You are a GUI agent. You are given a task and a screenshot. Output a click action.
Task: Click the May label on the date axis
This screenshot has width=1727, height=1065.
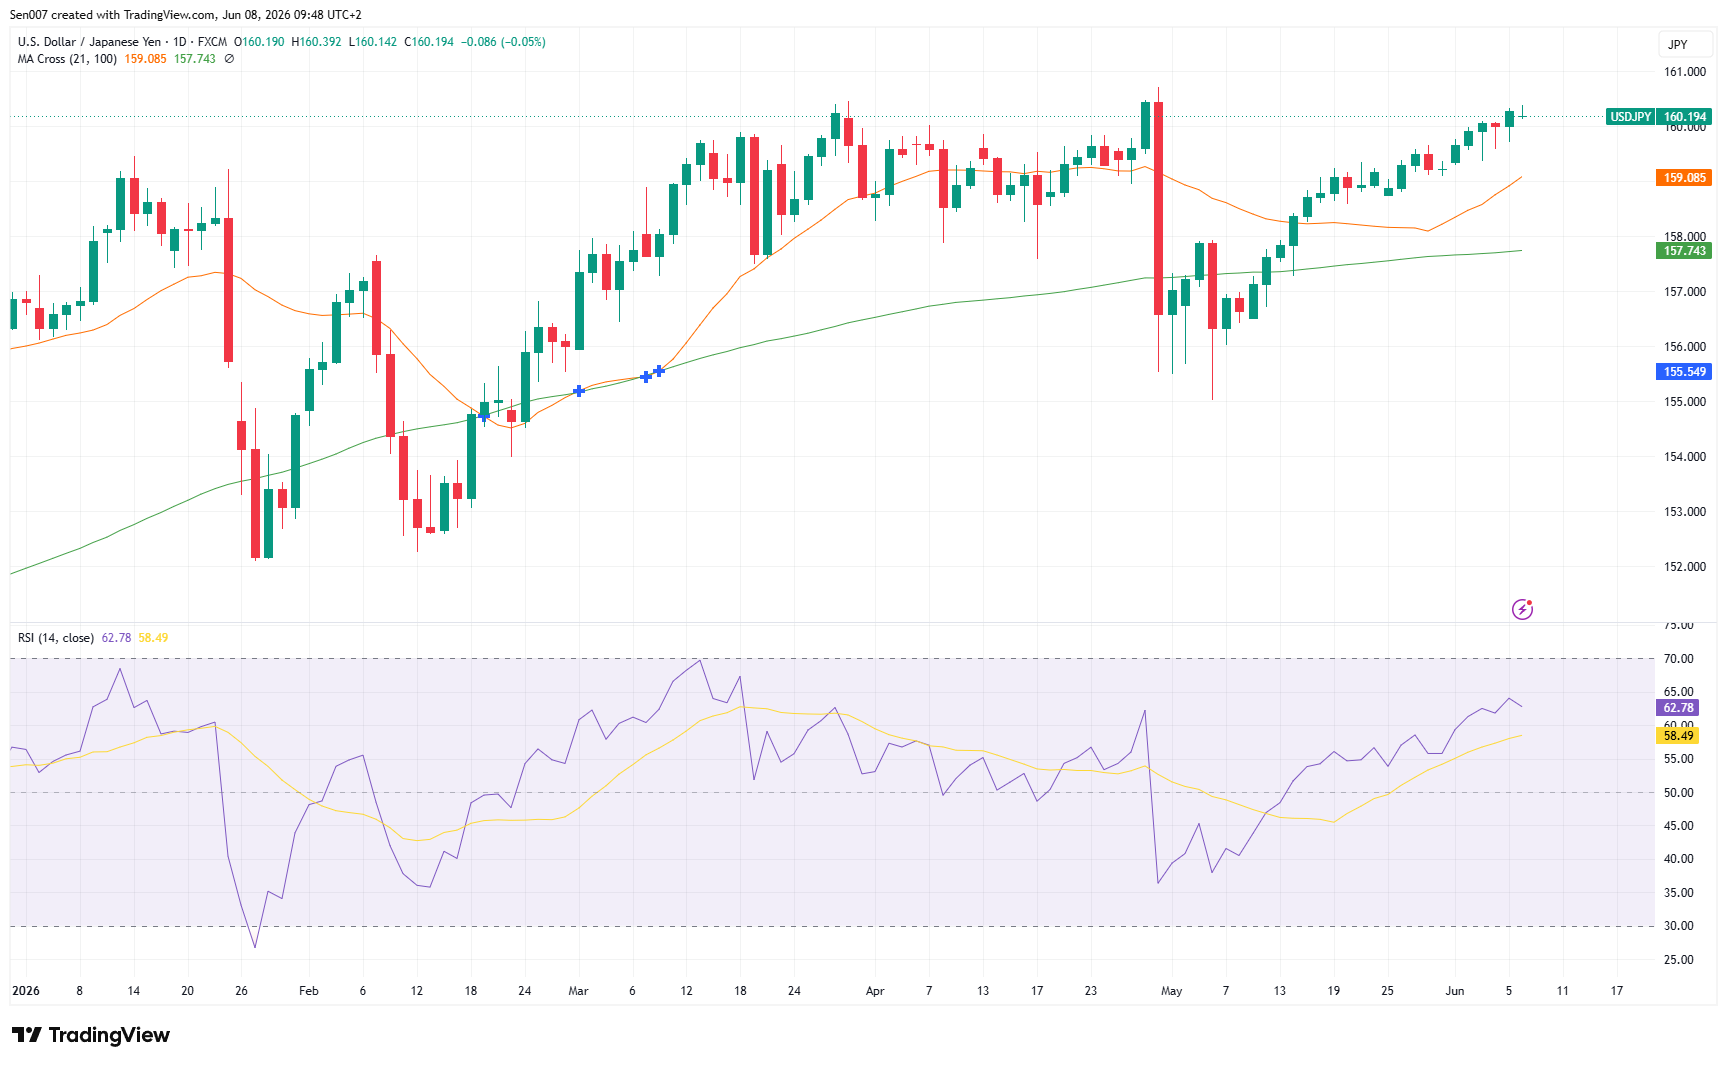coord(1171,991)
